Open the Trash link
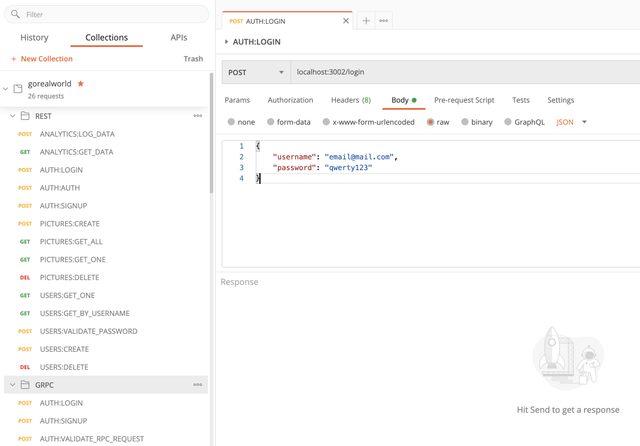The image size is (640, 446). coord(193,59)
